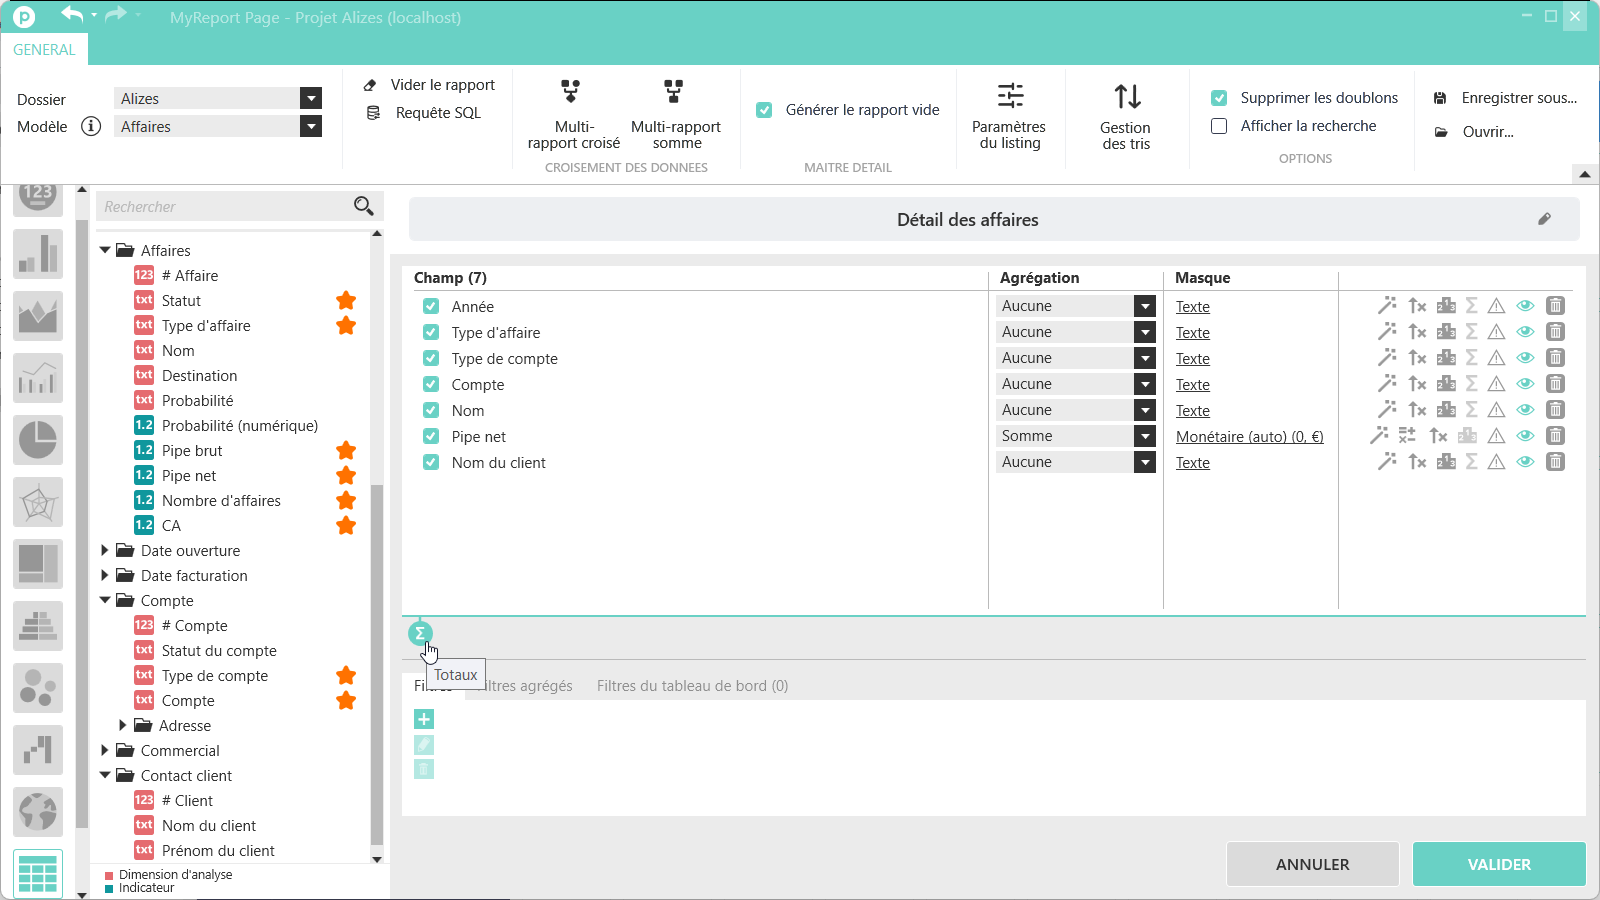Click the pencil icon to edit report title
1600x900 pixels.
tap(1544, 219)
